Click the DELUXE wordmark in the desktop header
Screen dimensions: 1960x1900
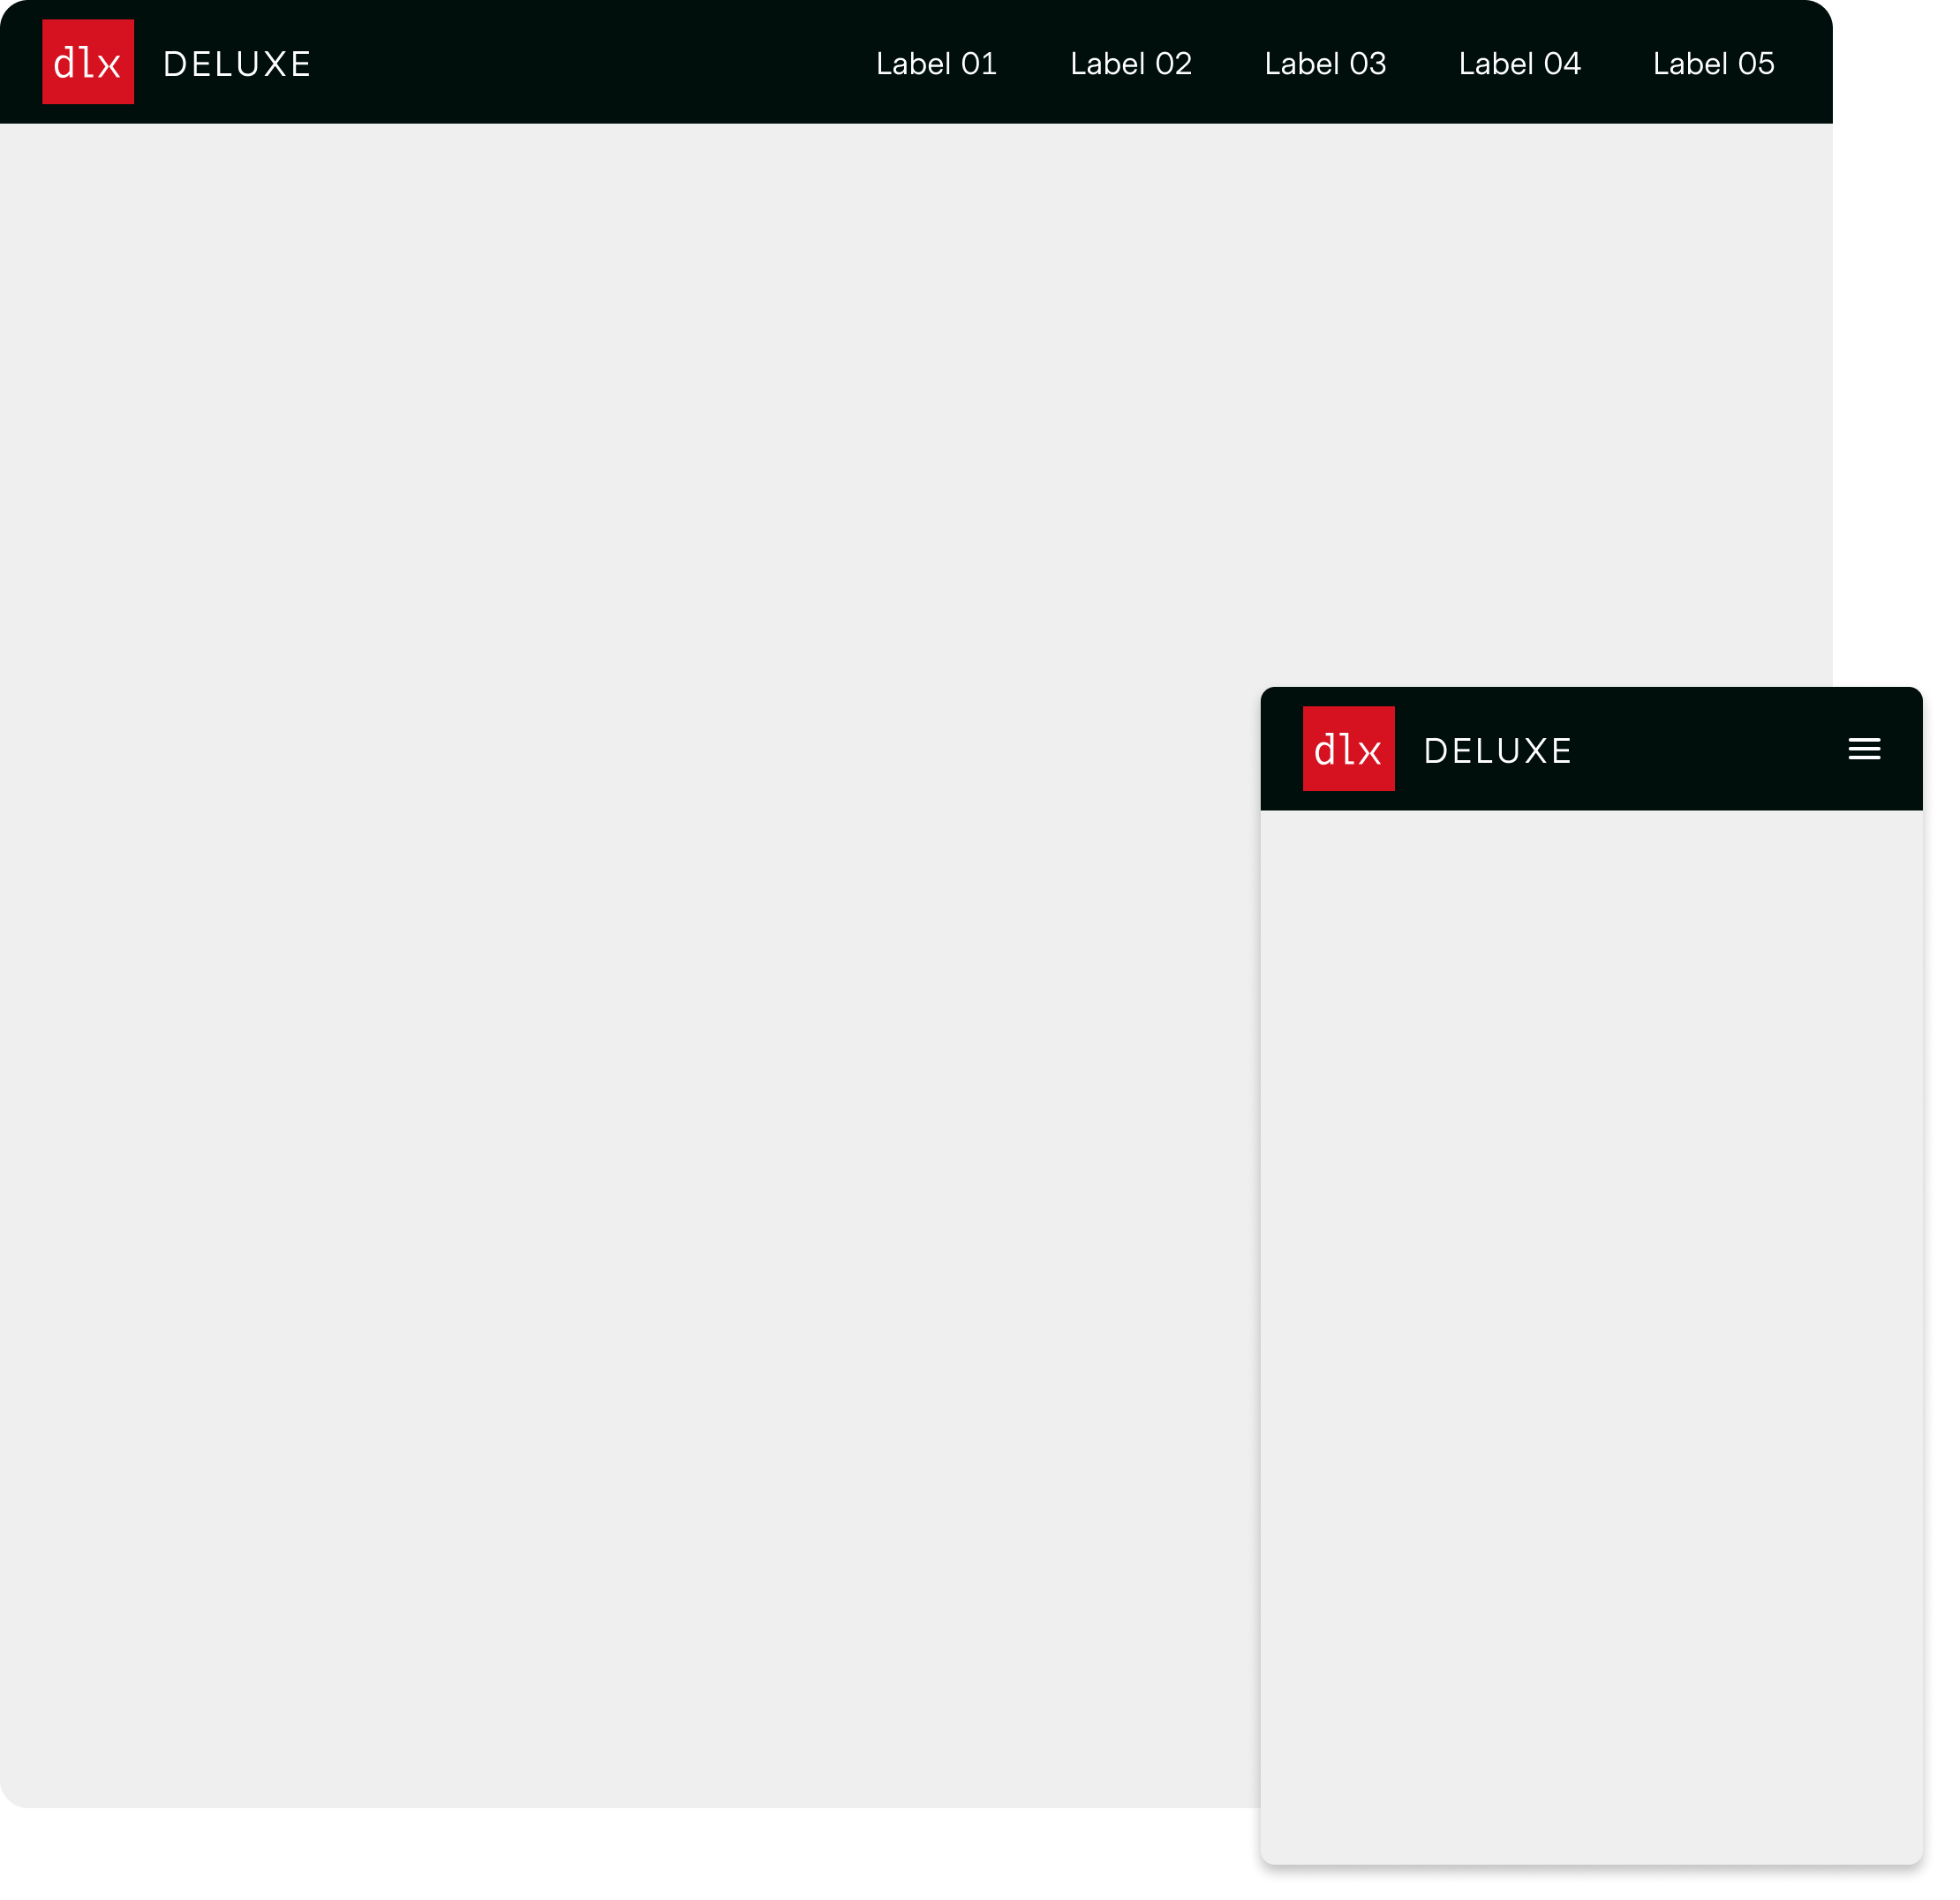237,64
